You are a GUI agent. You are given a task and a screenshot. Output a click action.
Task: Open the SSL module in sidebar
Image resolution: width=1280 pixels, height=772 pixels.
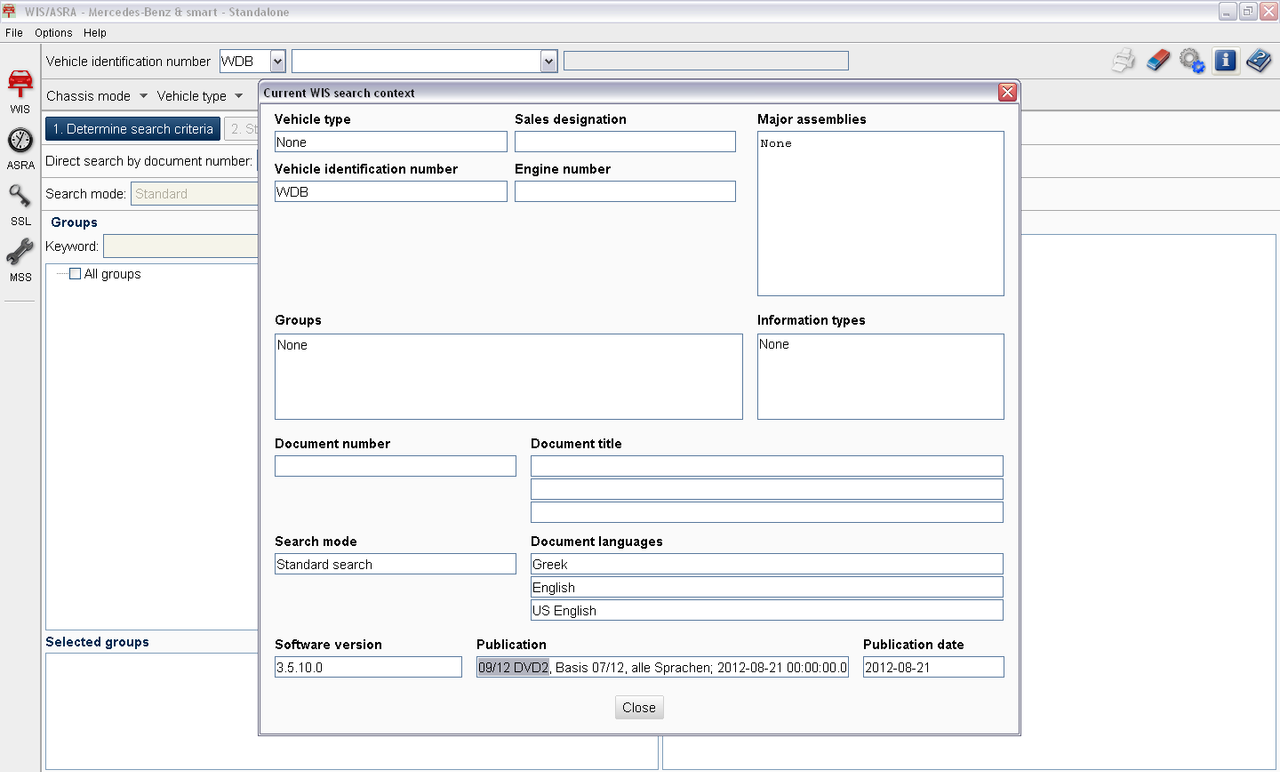pos(20,205)
